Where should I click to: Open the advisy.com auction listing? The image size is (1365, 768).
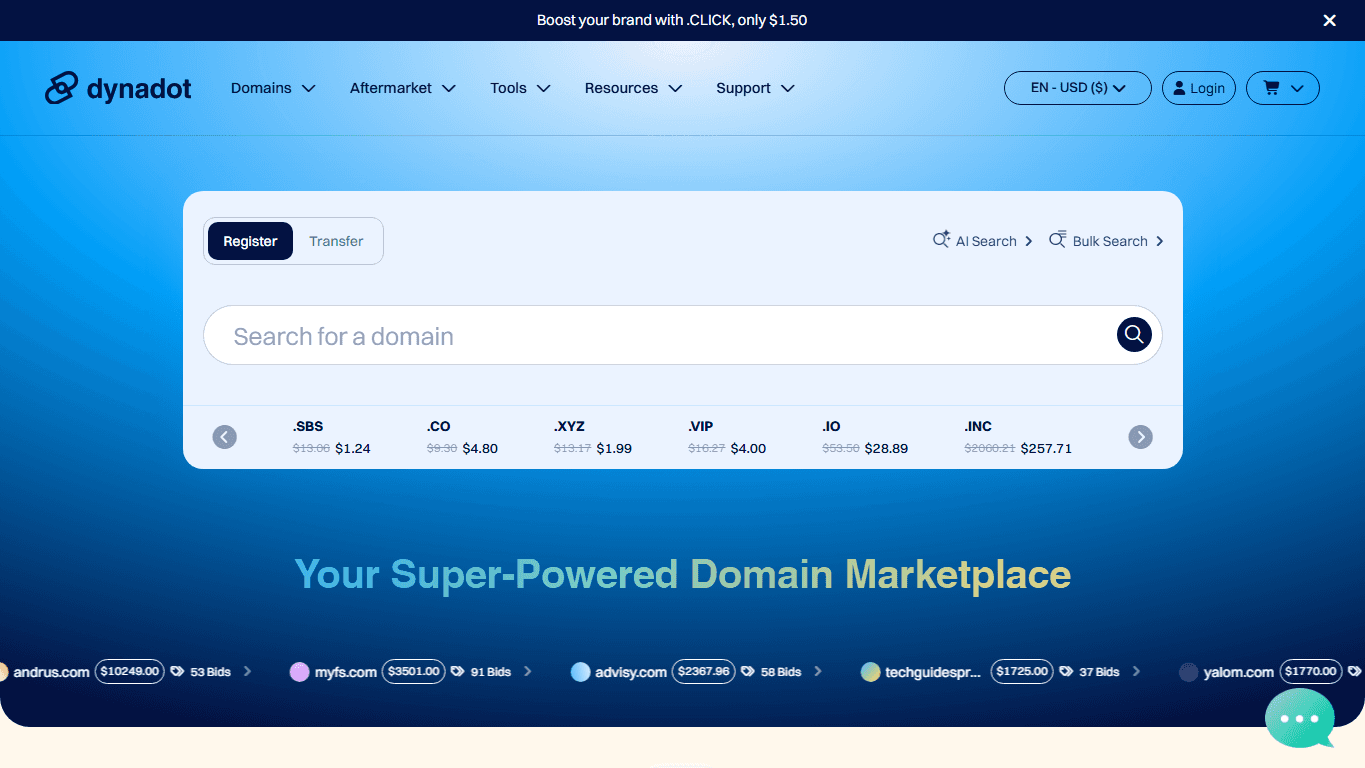pos(630,672)
